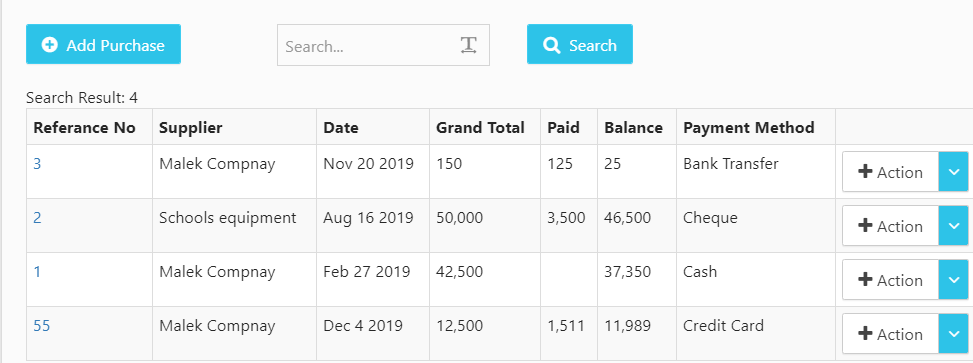The image size is (973, 363).
Task: Expand Action dropdown arrow for Credit Card row
Action: click(953, 334)
